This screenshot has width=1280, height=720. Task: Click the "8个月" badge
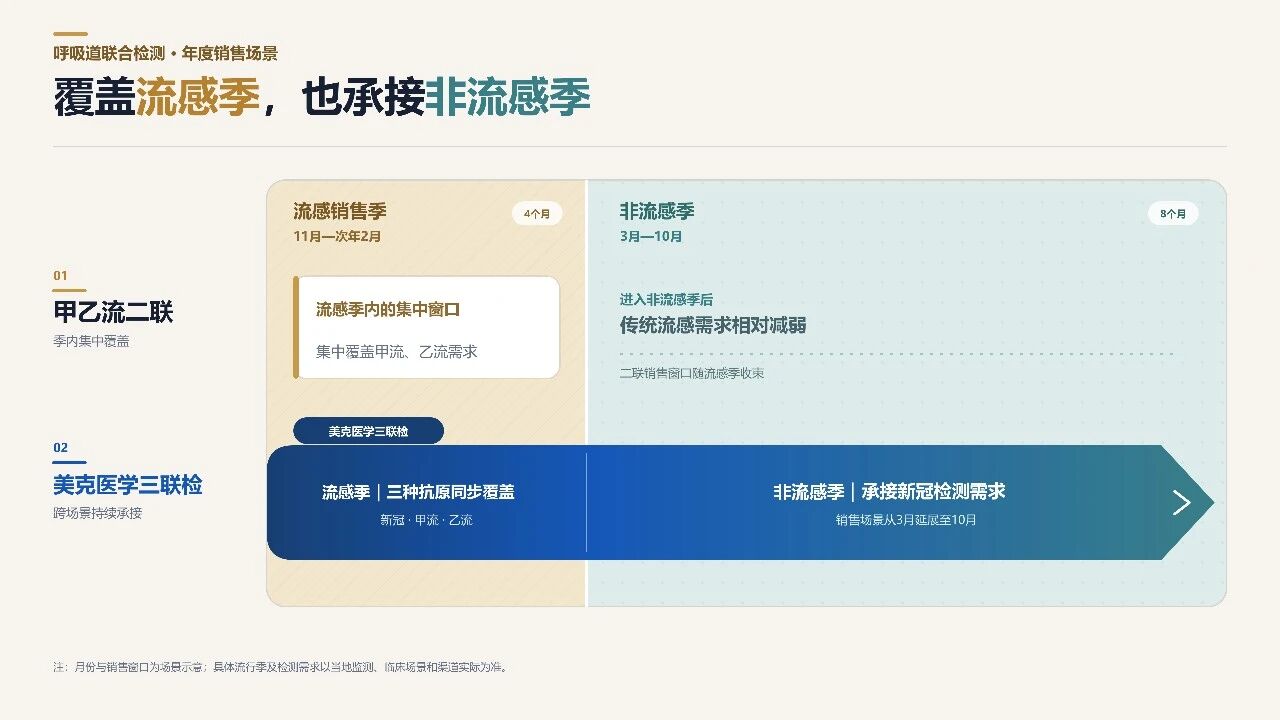[x=1173, y=213]
